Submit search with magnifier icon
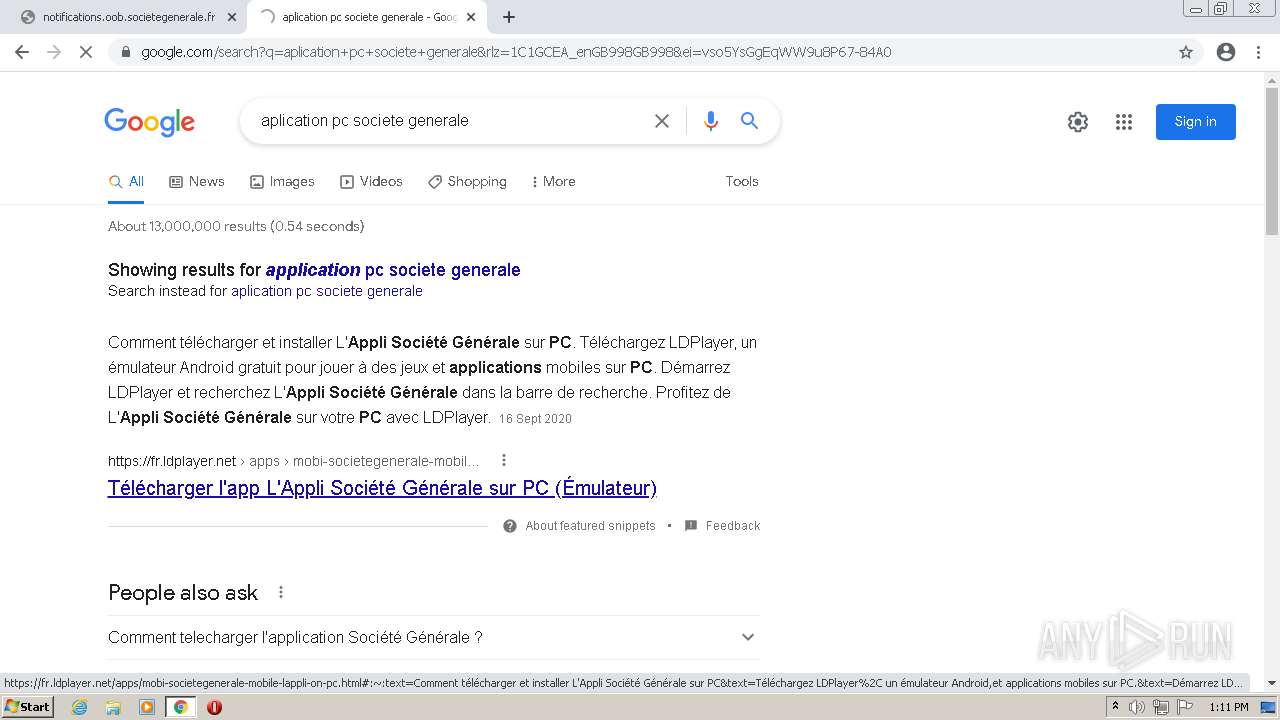This screenshot has width=1280, height=720. click(749, 121)
